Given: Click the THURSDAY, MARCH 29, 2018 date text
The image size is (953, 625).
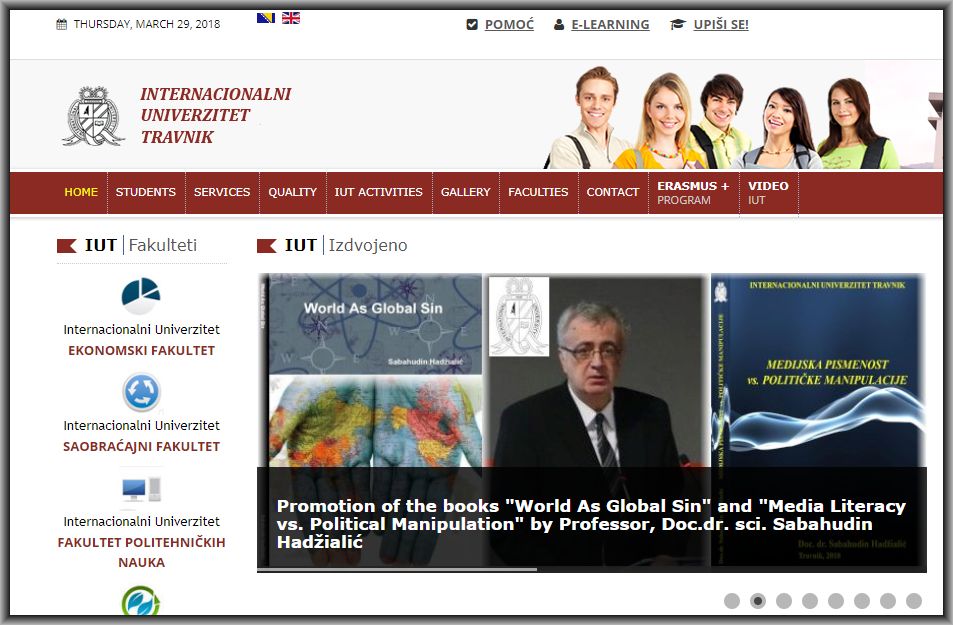Looking at the screenshot, I should coord(146,24).
